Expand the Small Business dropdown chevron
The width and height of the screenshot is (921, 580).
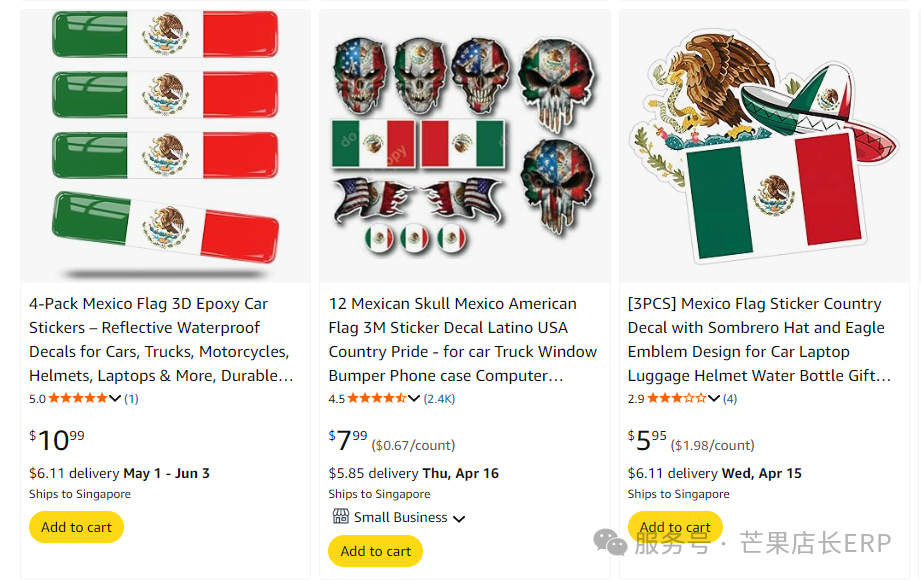coord(459,519)
